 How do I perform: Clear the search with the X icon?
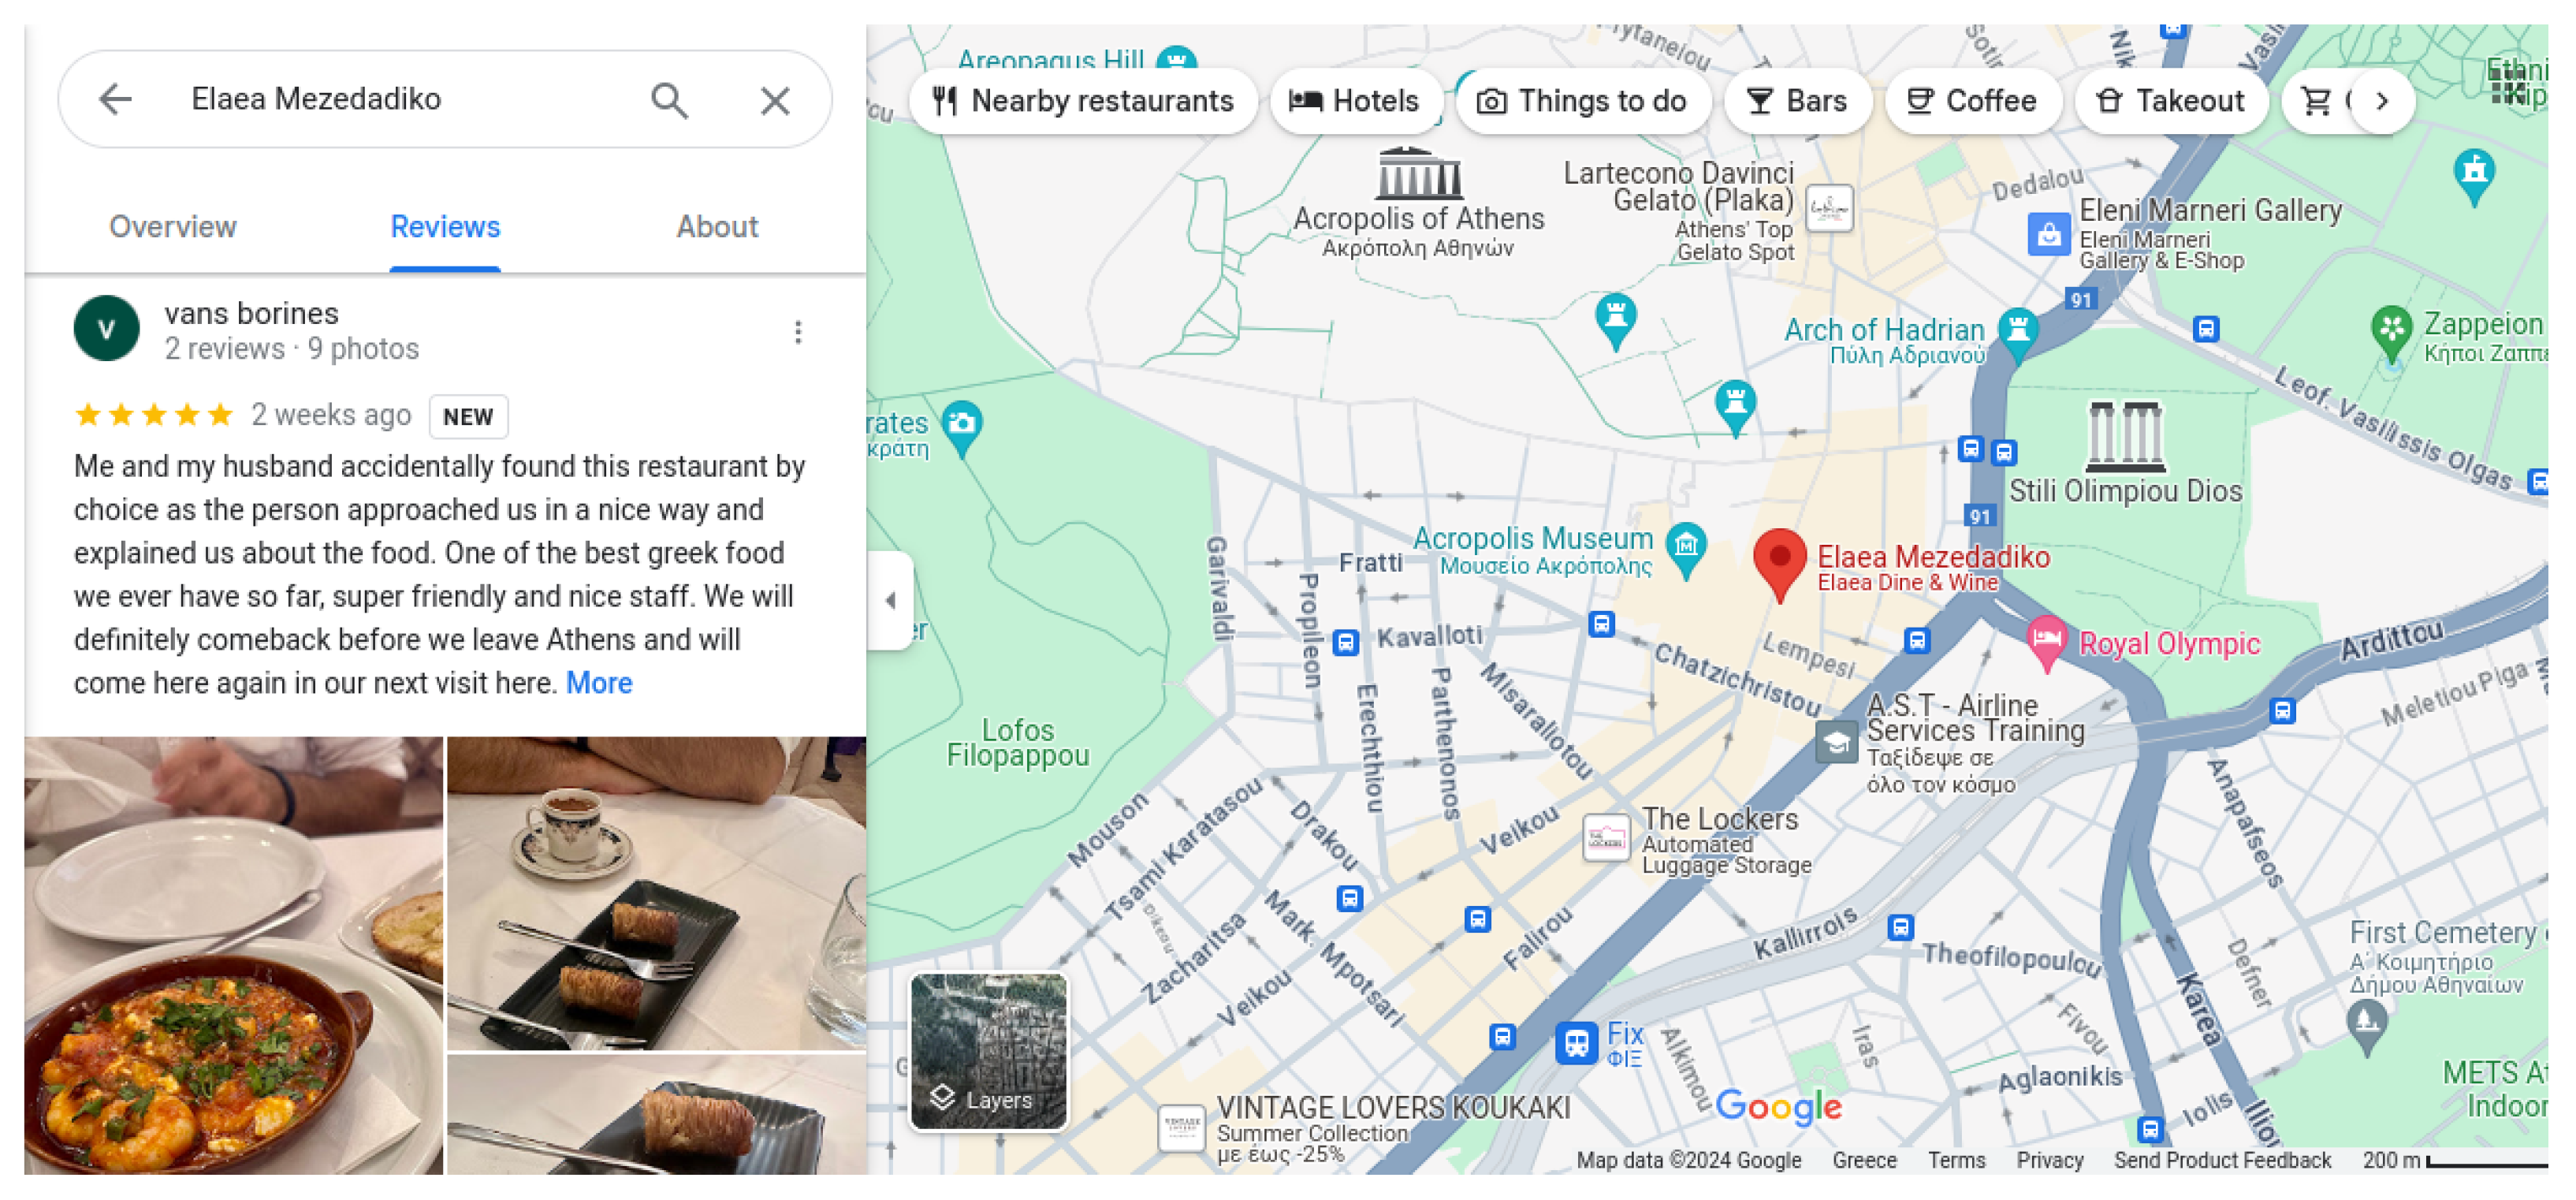[x=775, y=100]
